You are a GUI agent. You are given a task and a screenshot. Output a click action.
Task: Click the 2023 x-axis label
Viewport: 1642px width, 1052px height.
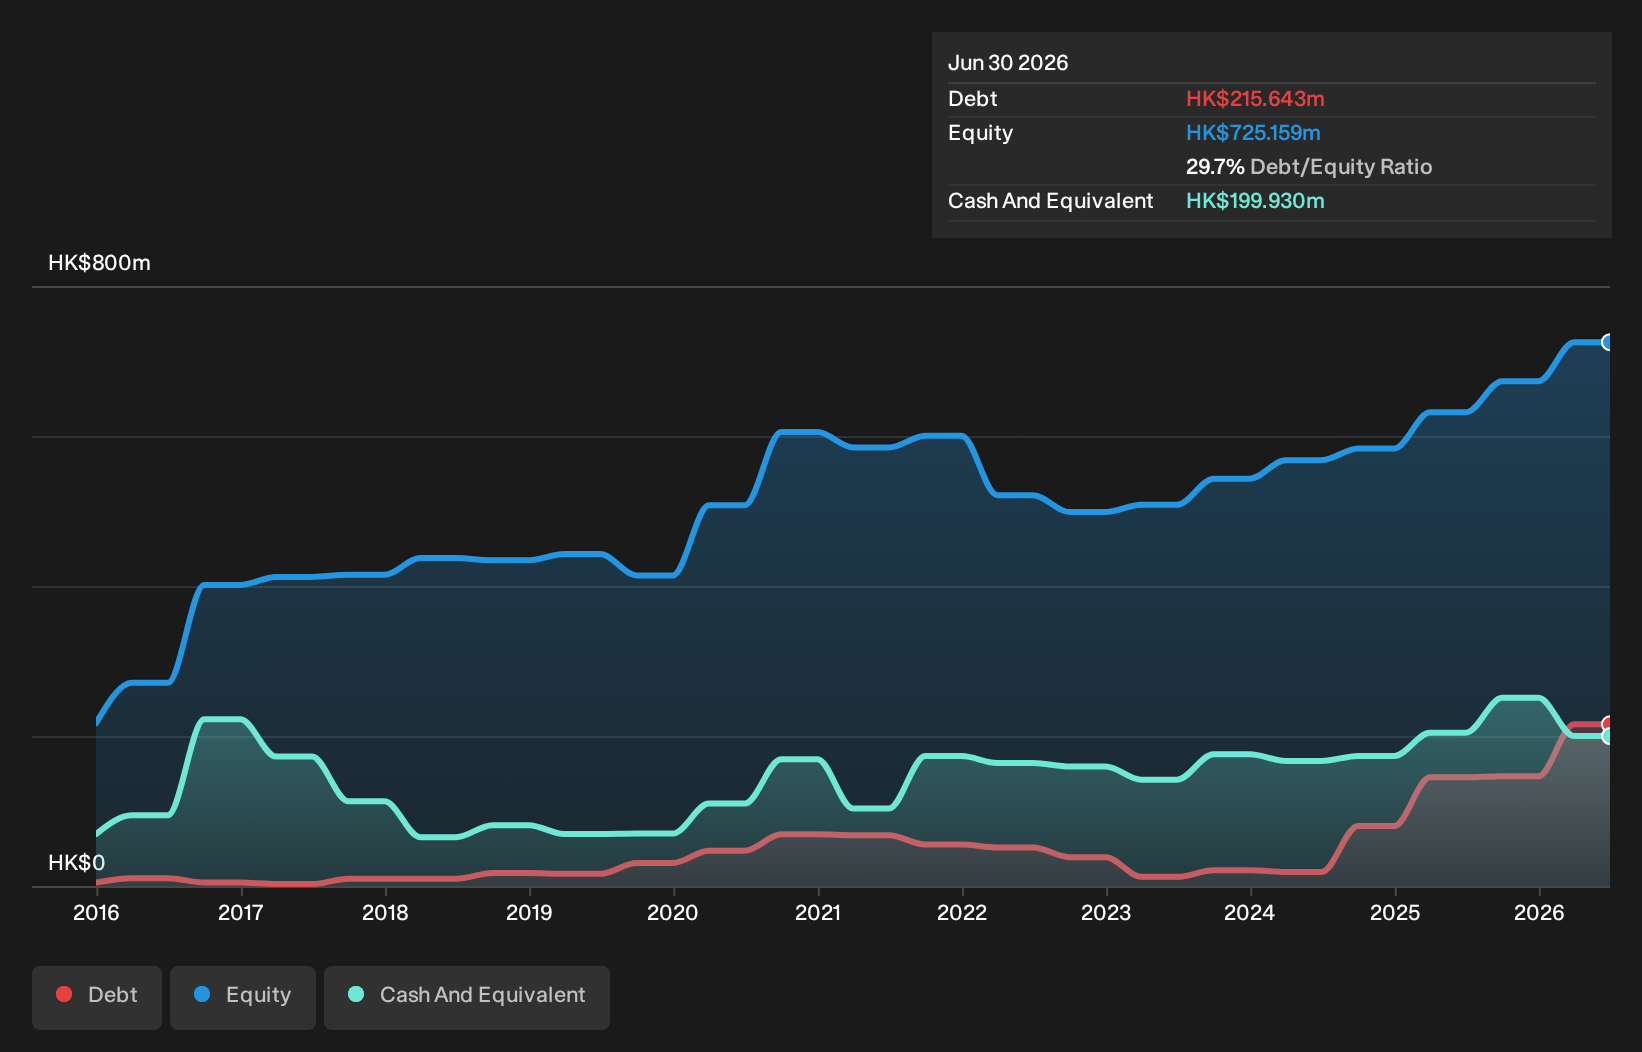tap(1106, 912)
